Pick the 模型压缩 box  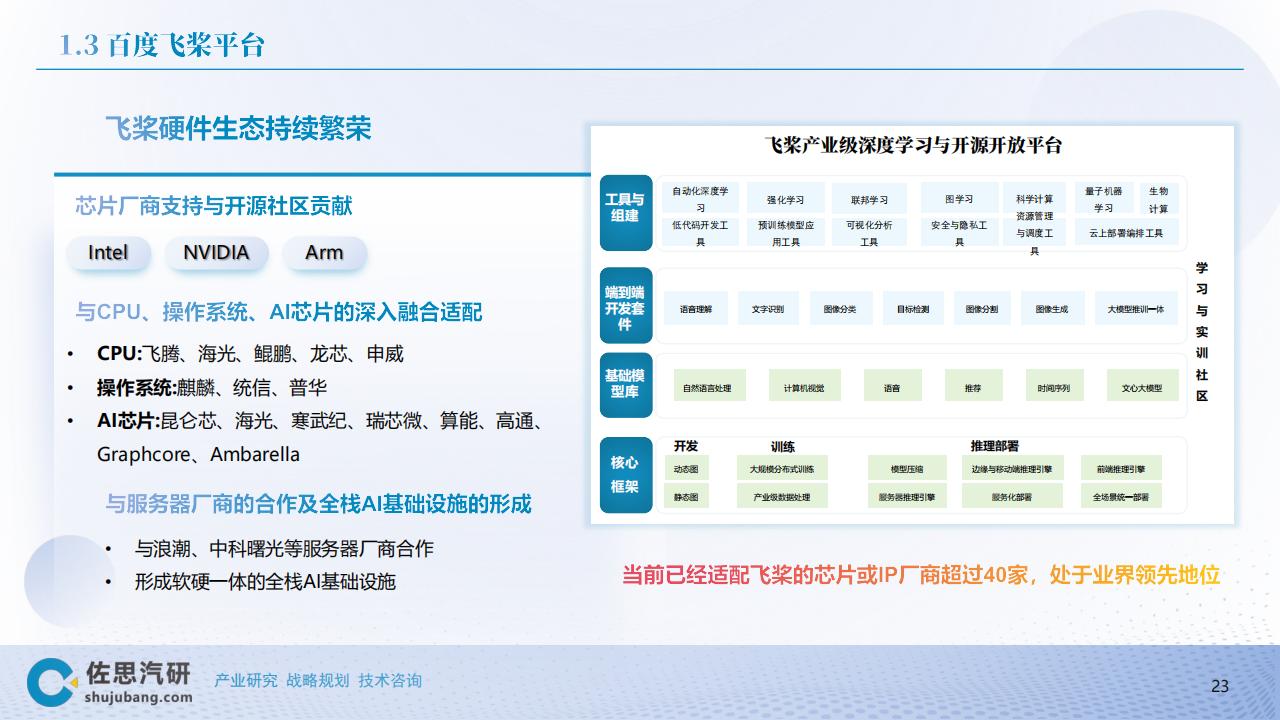907,468
